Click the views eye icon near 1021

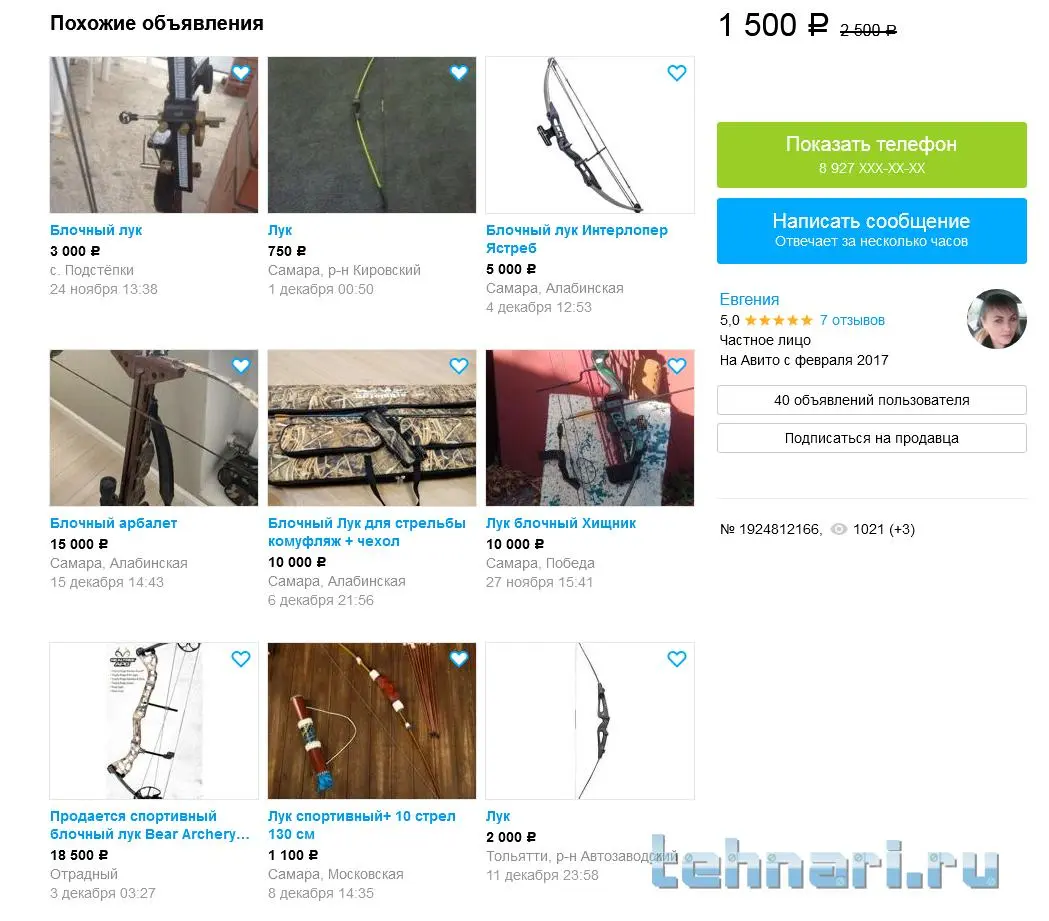838,529
